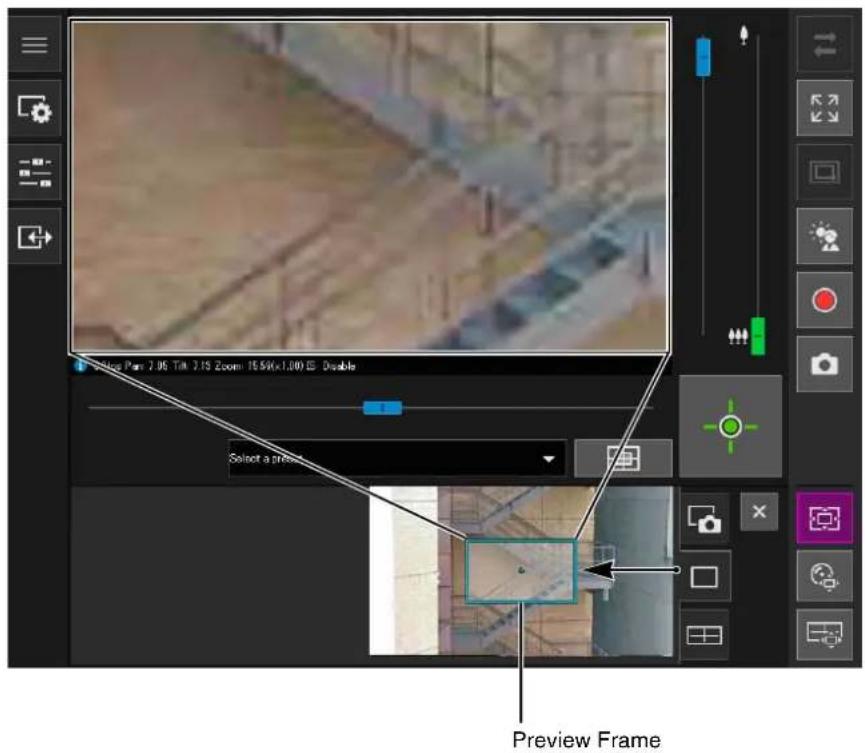Viewport: 865px width, 753px height.
Task: Click the switch arrows icon
Action: 824,44
